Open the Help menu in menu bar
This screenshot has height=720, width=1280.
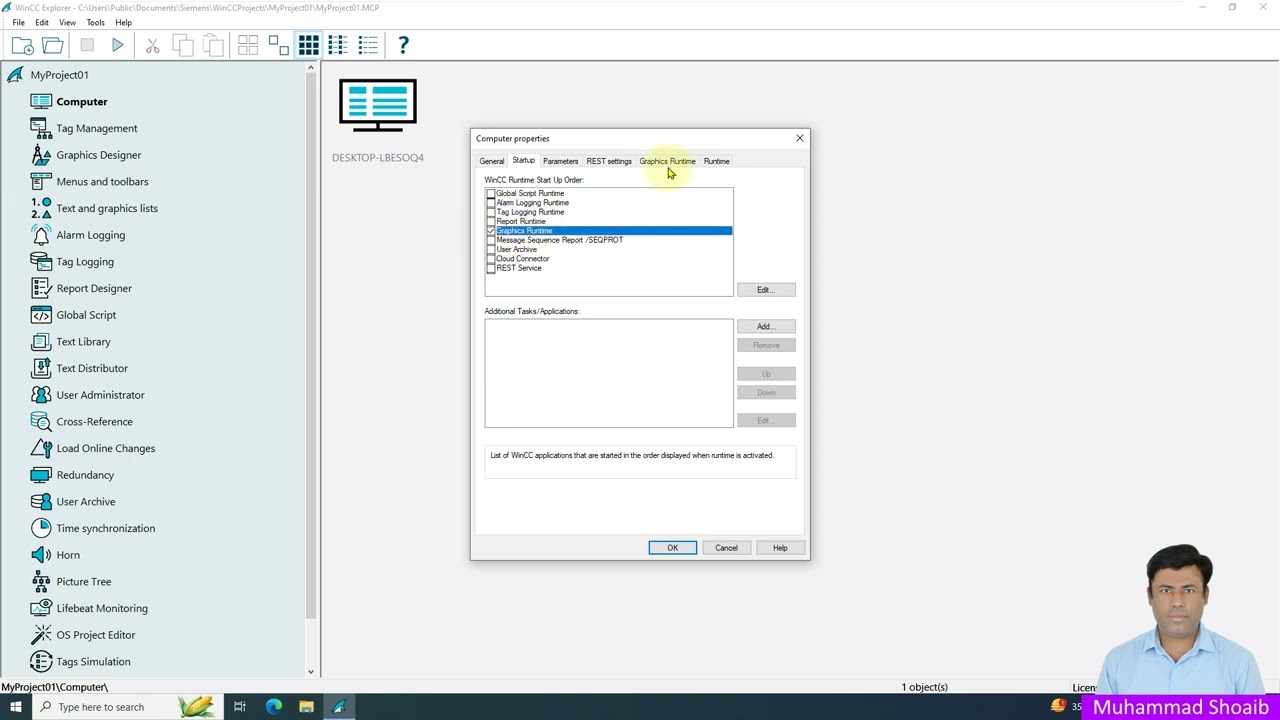click(123, 22)
